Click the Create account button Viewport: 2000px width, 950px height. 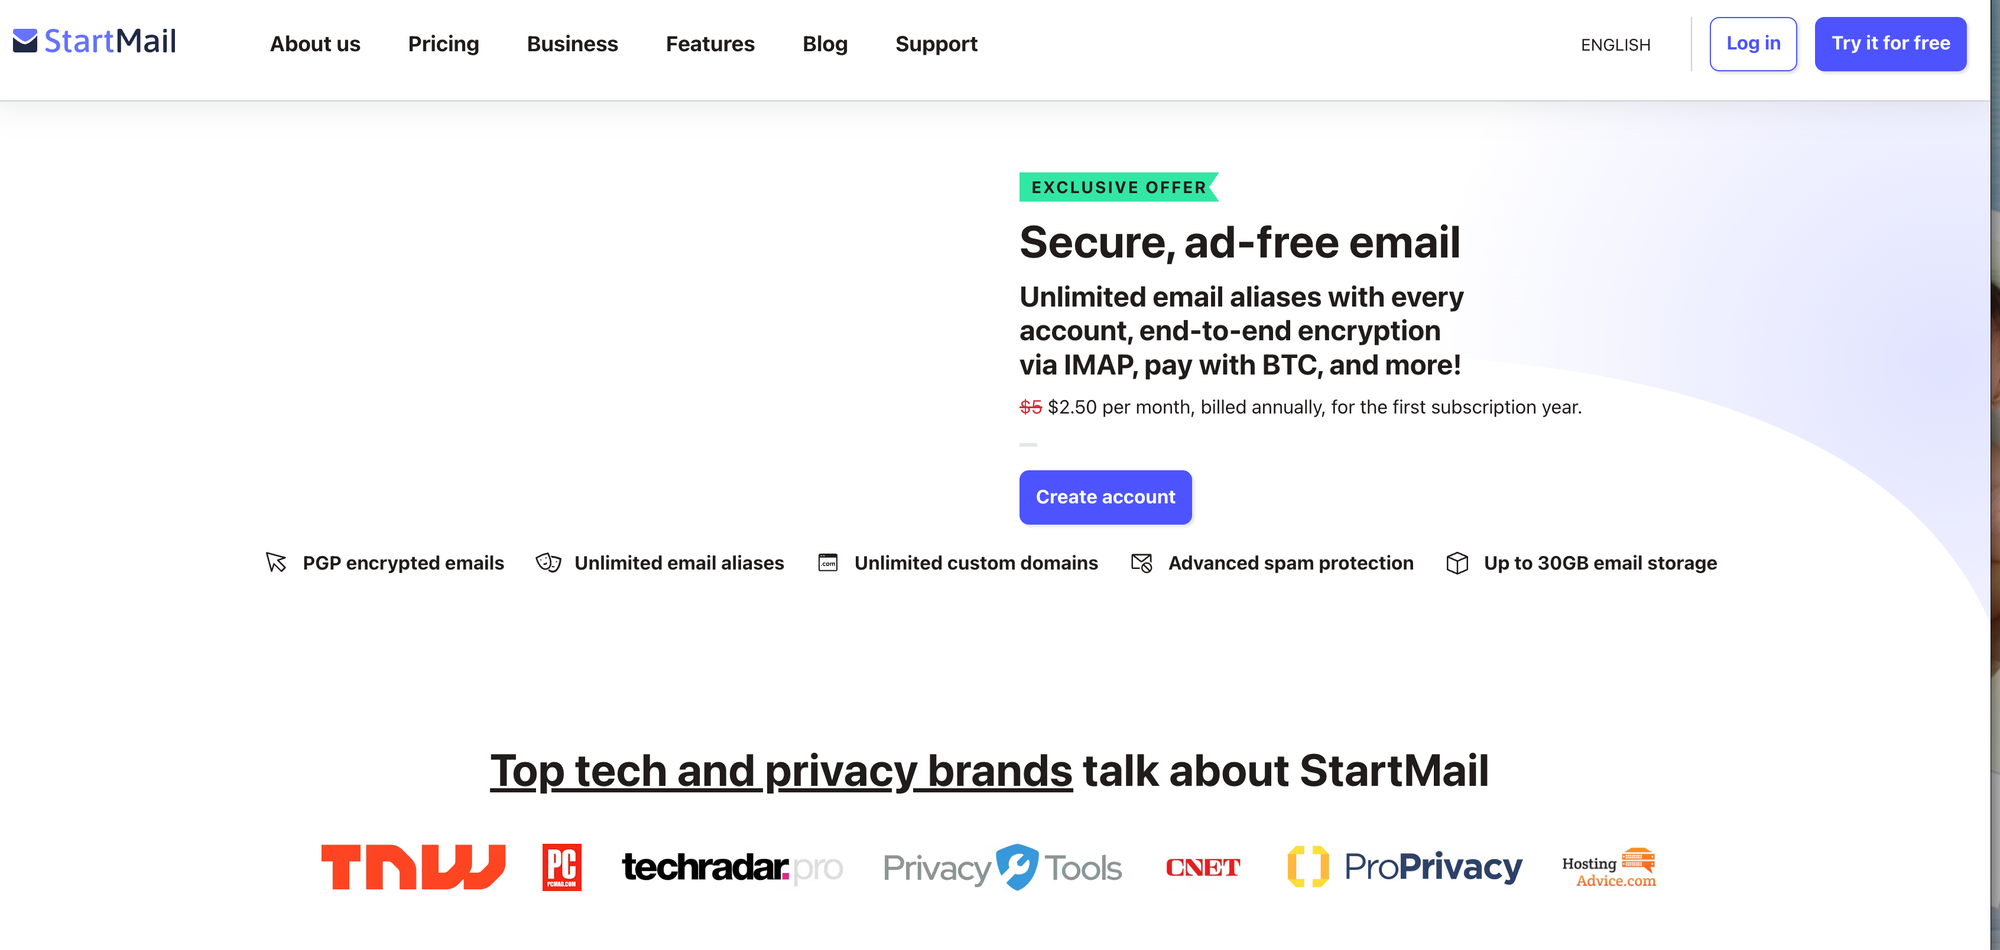[x=1105, y=497]
